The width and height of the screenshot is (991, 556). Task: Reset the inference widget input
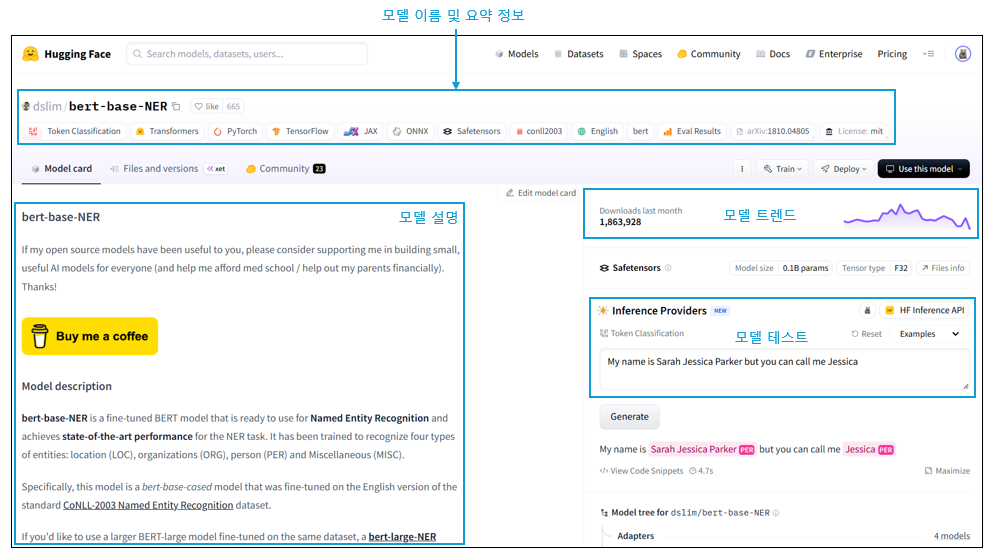[866, 334]
